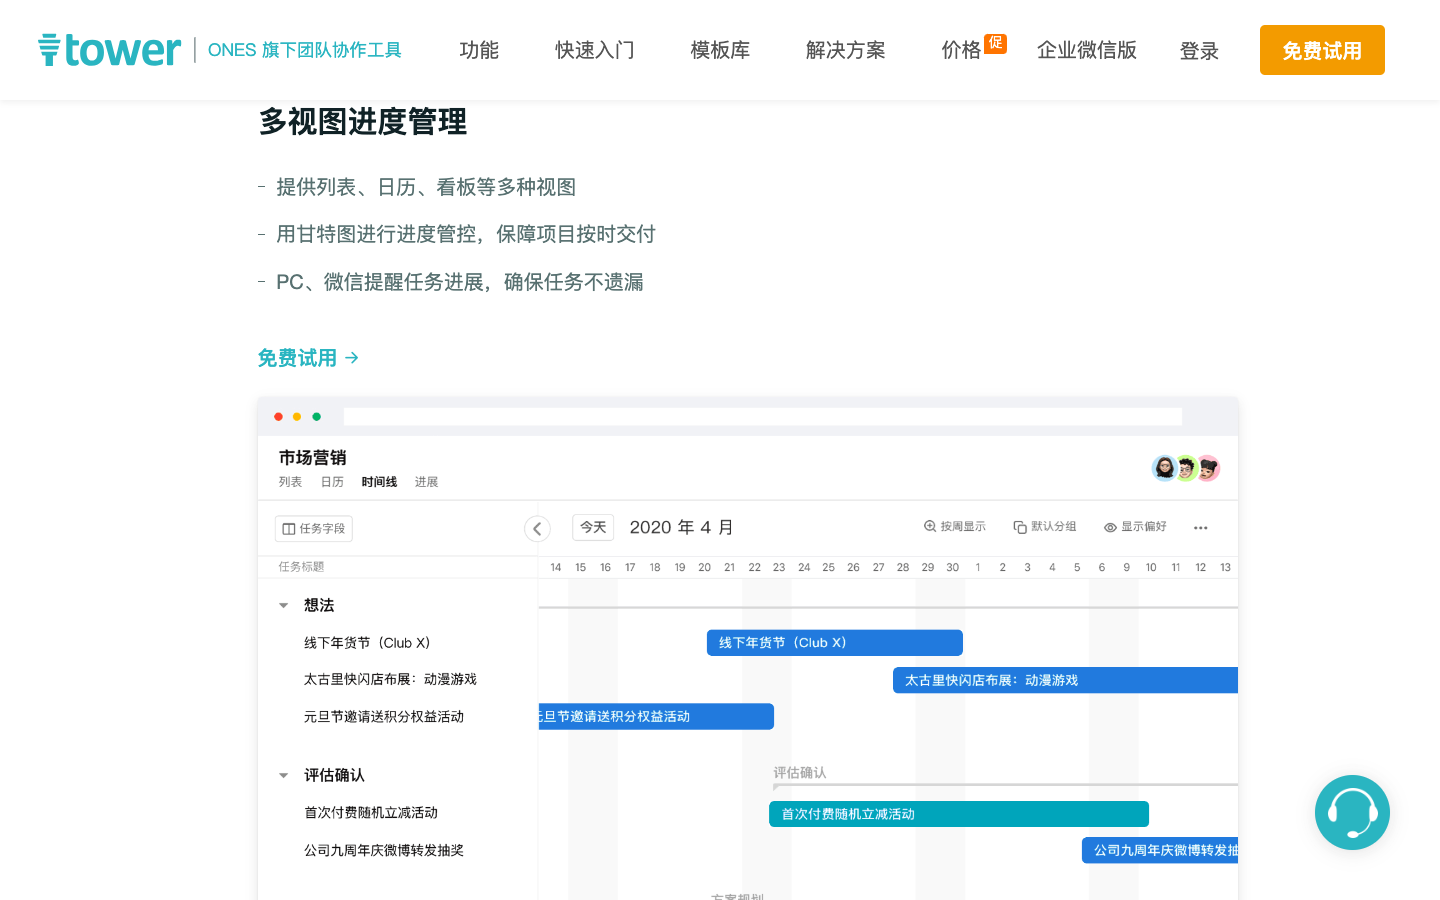Open the 任务字段 task fields selector
Viewport: 1440px width, 900px height.
pyautogui.click(x=314, y=528)
